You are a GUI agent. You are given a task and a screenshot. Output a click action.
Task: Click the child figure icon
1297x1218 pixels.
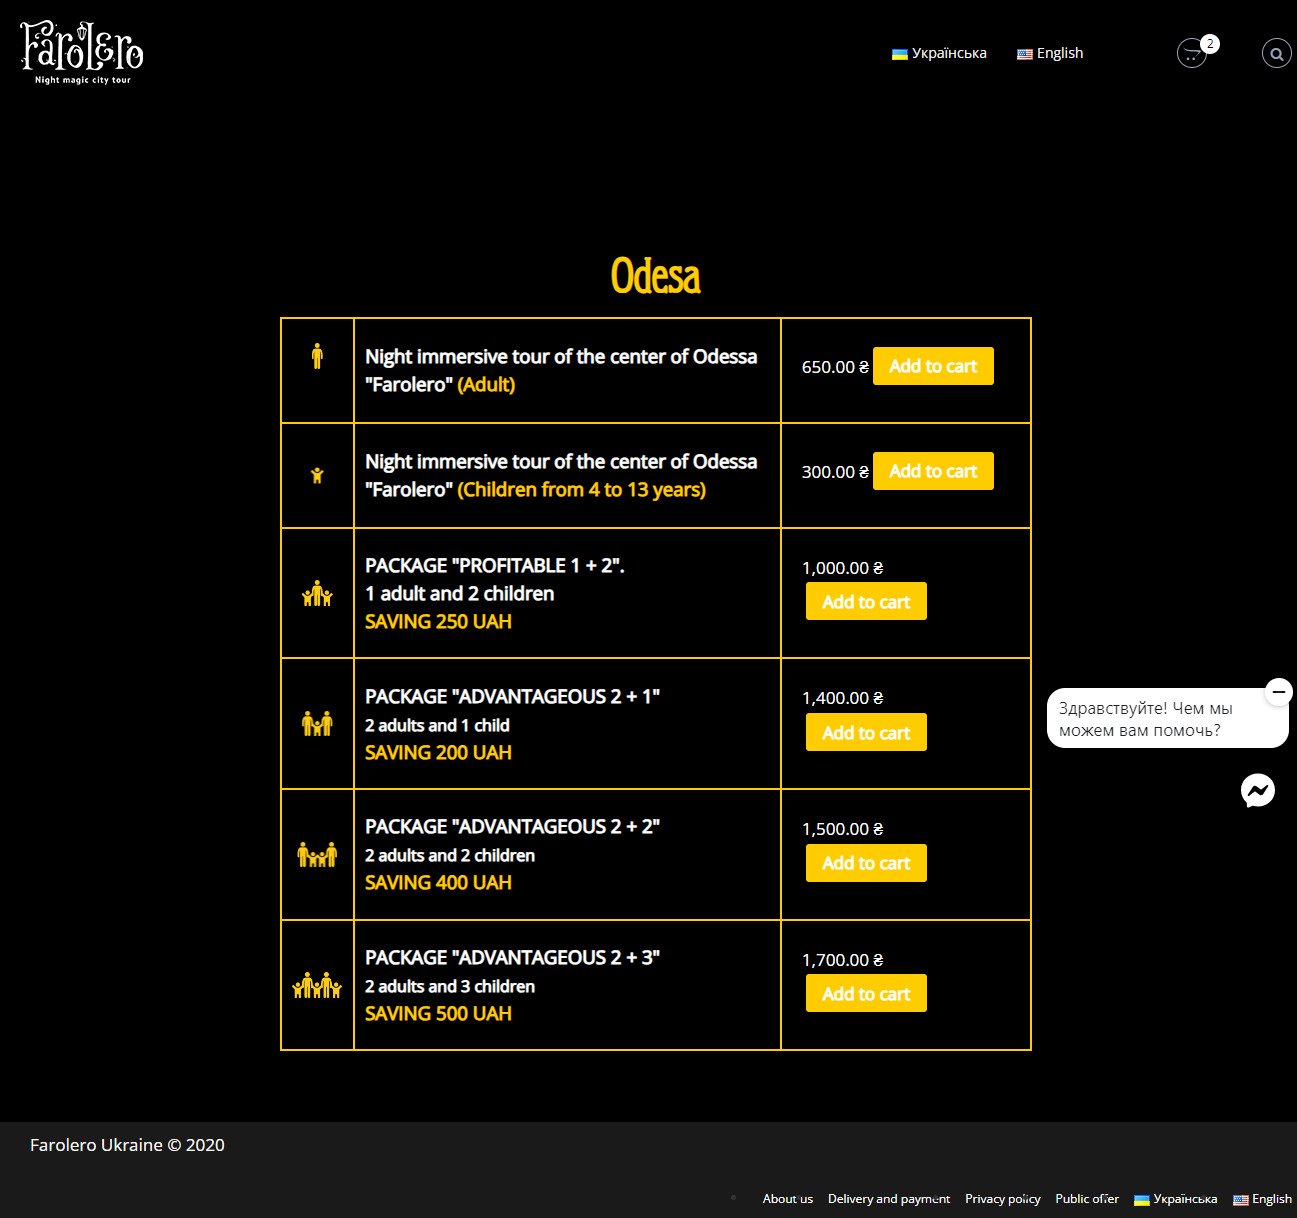pos(317,475)
